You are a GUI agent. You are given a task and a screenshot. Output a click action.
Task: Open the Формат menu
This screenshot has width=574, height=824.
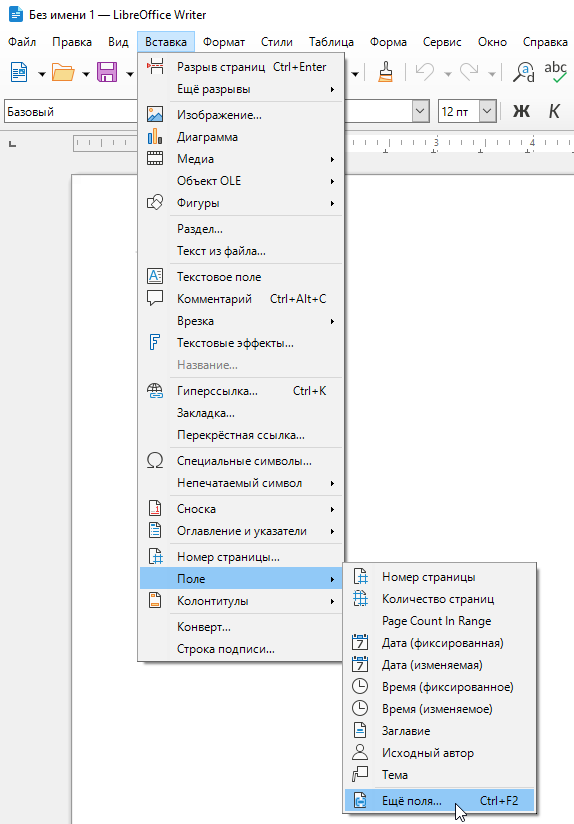(x=224, y=42)
